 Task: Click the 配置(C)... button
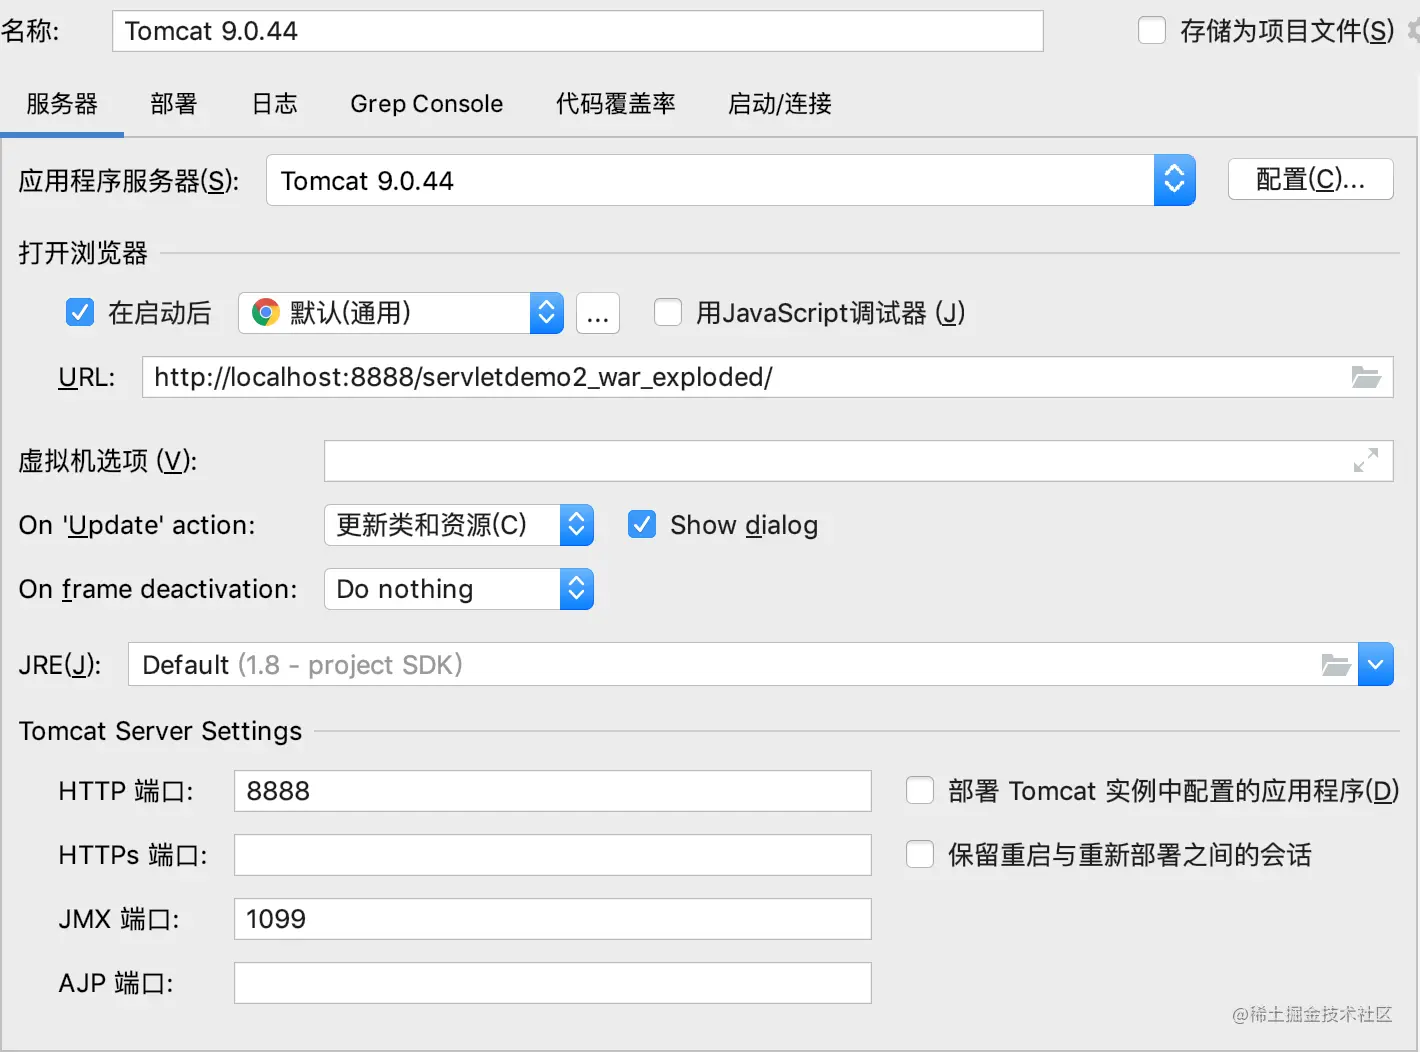1310,179
